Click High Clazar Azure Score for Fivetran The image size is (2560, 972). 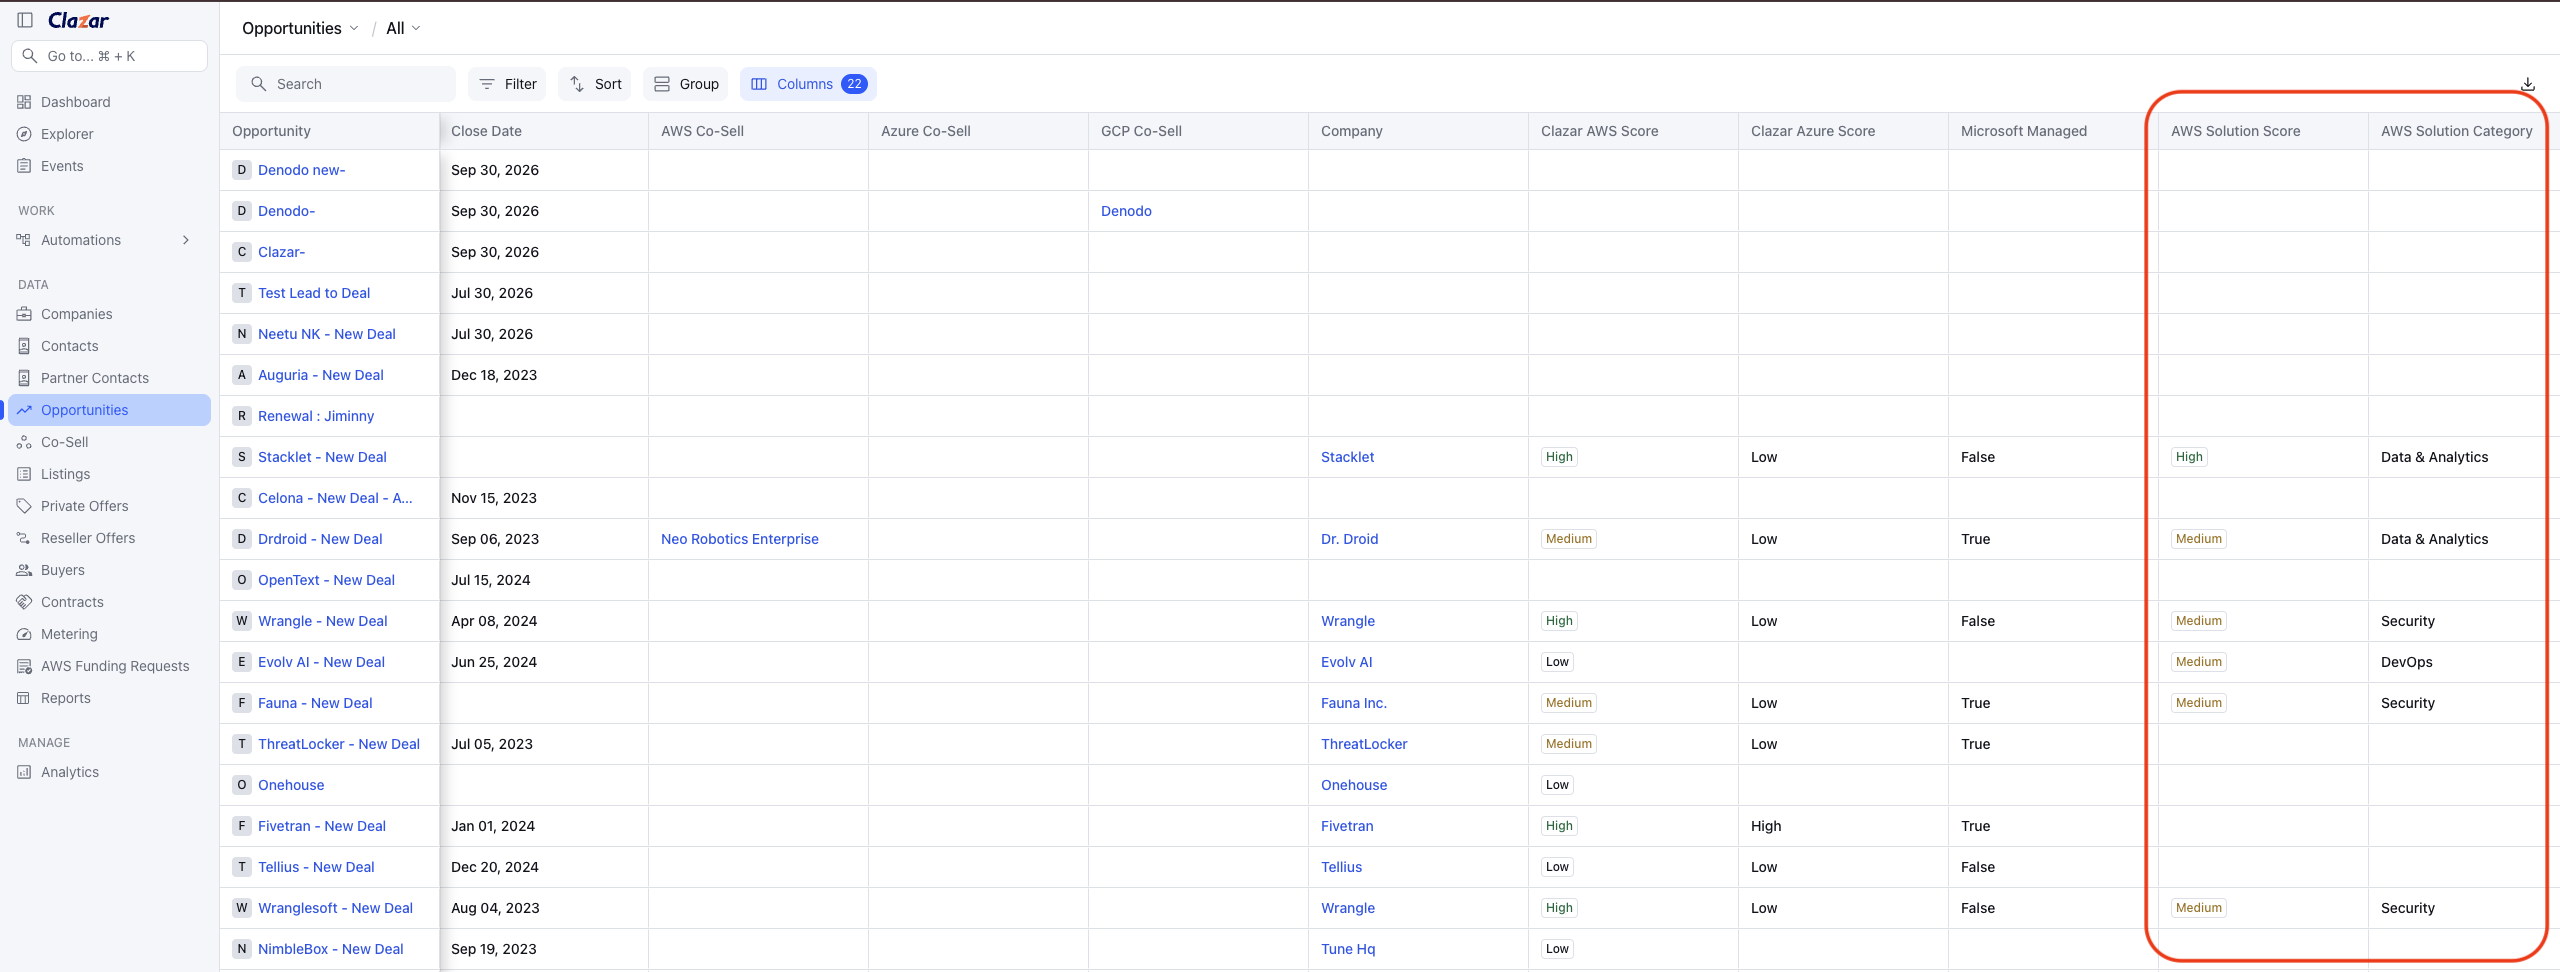[x=1766, y=826]
